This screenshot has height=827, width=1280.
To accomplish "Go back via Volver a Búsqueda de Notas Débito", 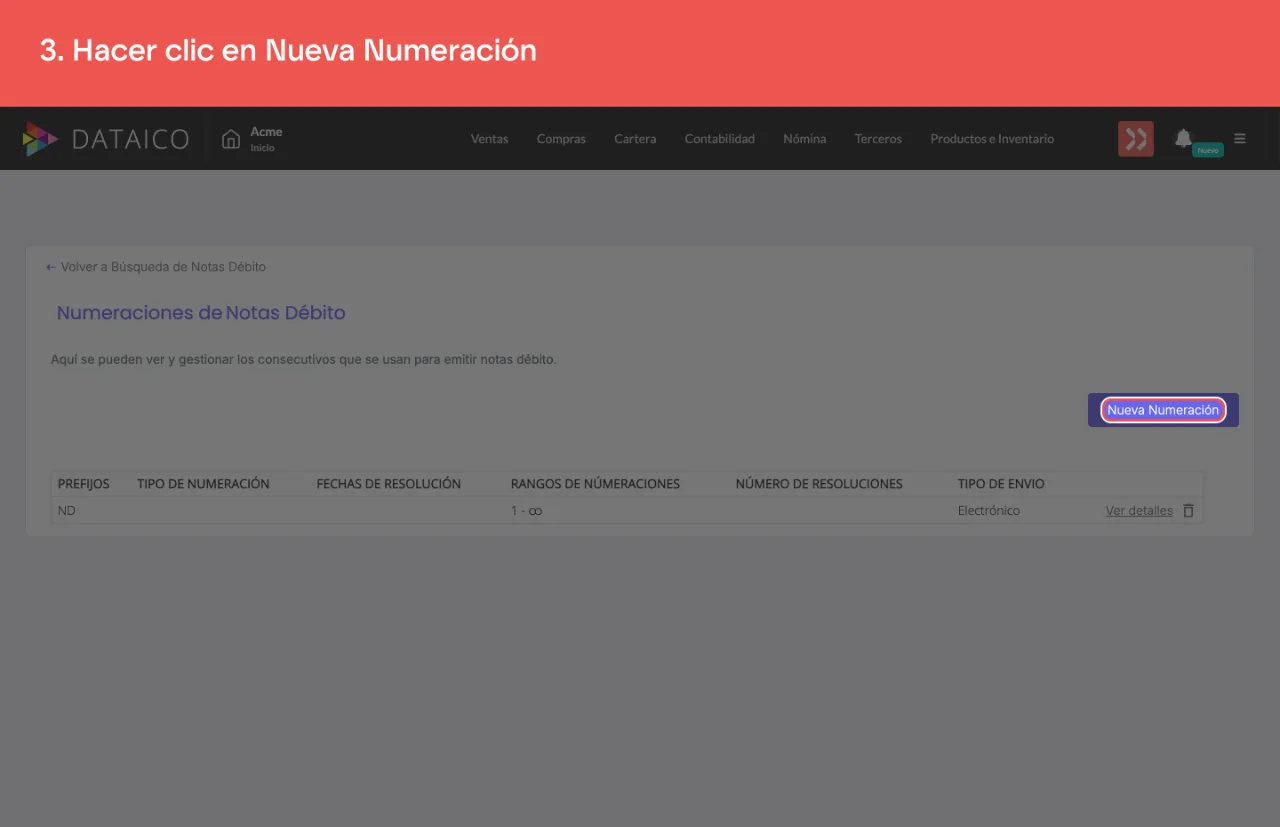I will [156, 267].
